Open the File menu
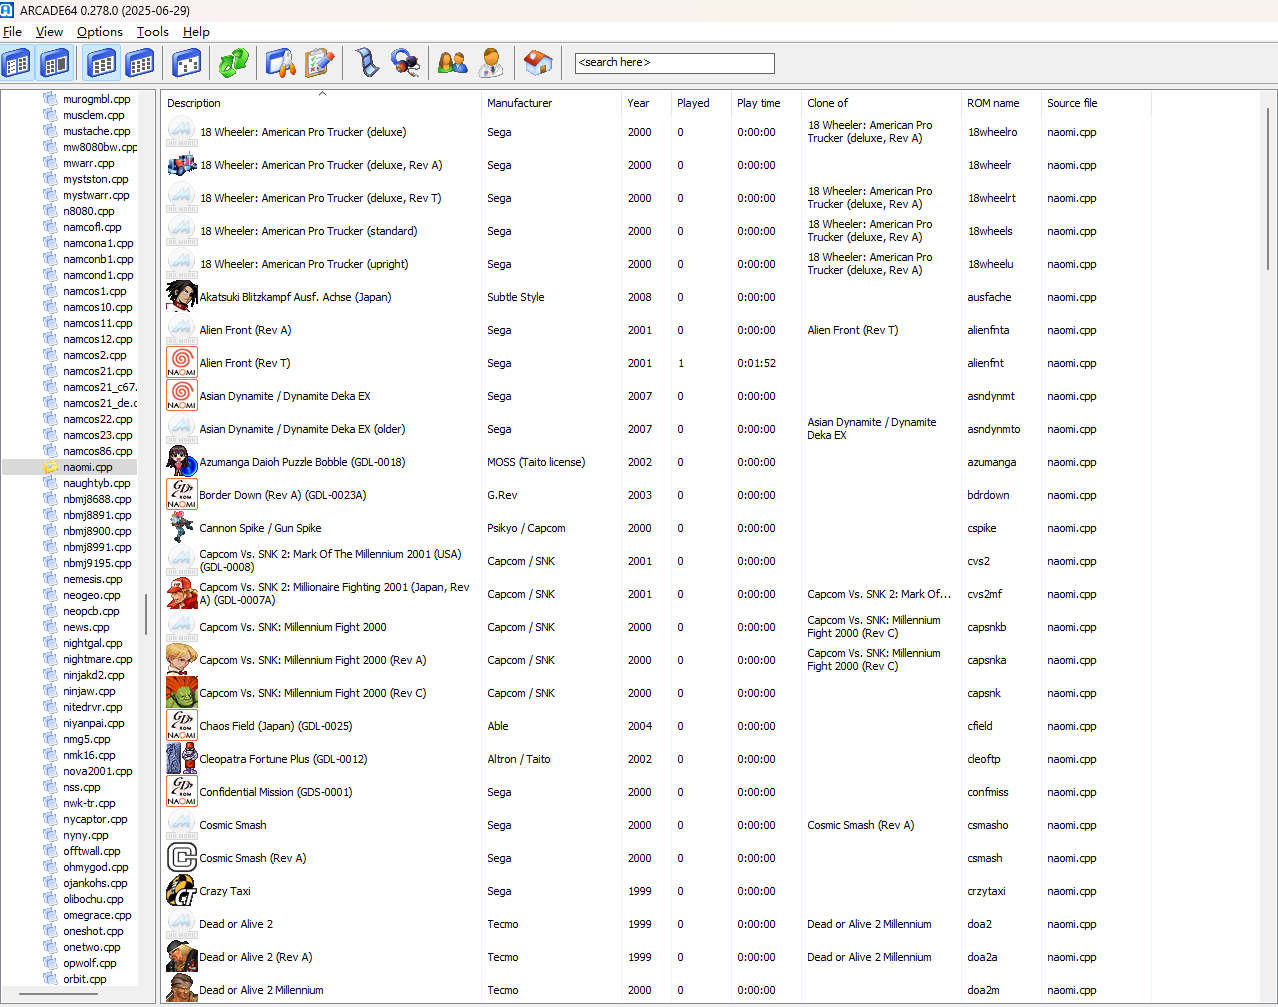The width and height of the screenshot is (1278, 1007). pos(12,32)
